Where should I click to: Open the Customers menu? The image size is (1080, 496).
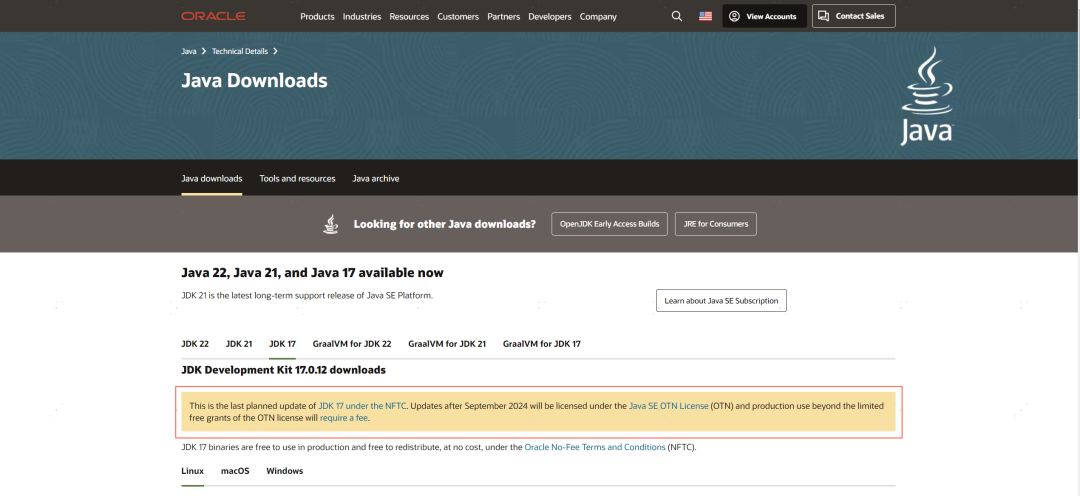pos(458,17)
